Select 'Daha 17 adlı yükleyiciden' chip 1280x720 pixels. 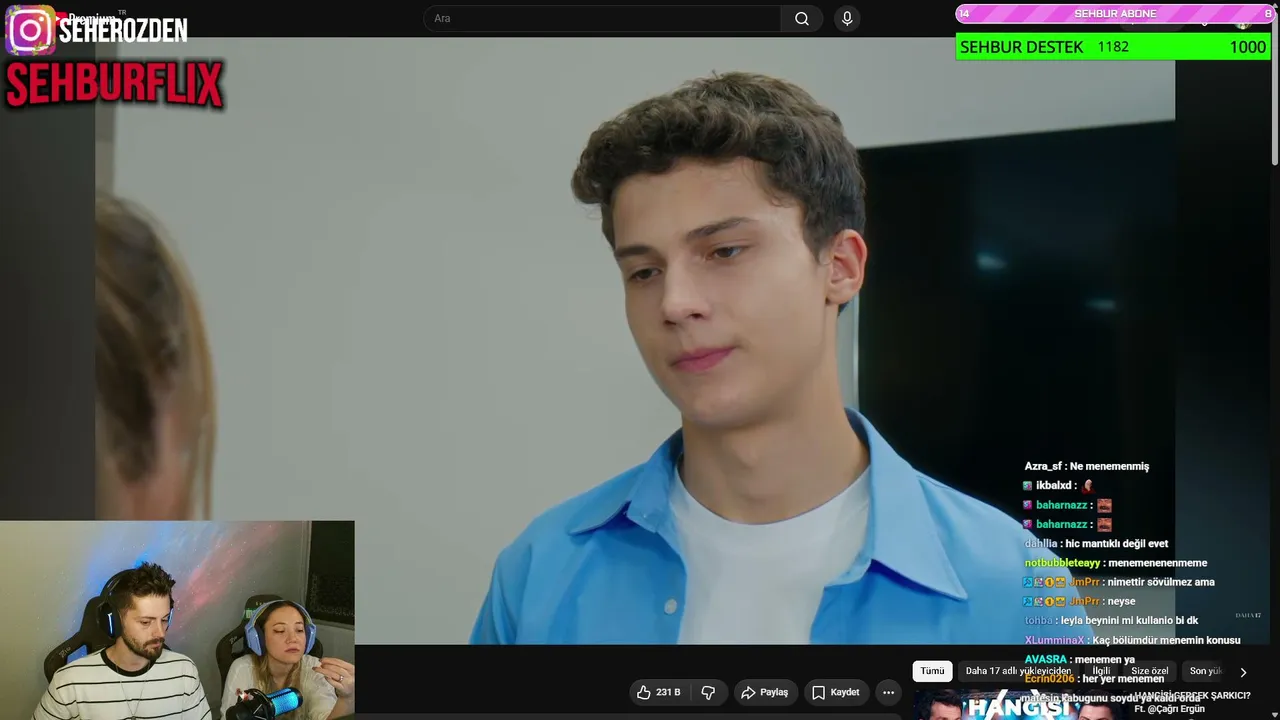(x=1018, y=671)
